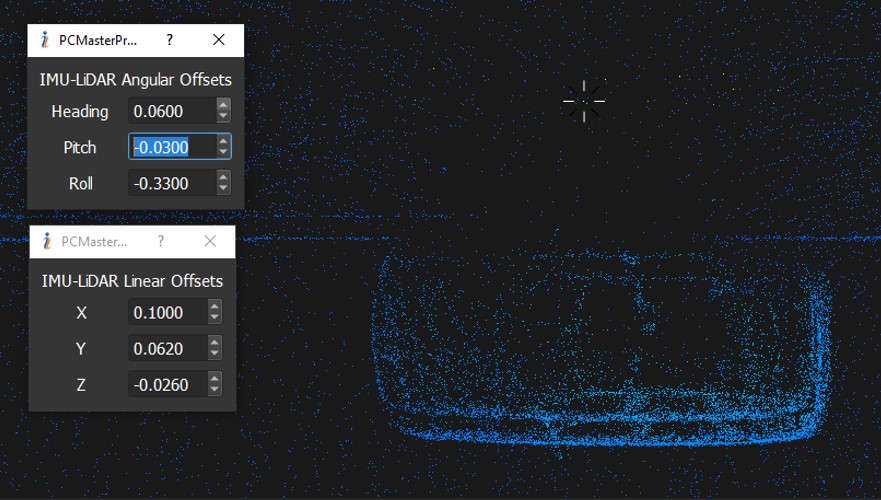Increase X offset with up arrow

[215, 306]
